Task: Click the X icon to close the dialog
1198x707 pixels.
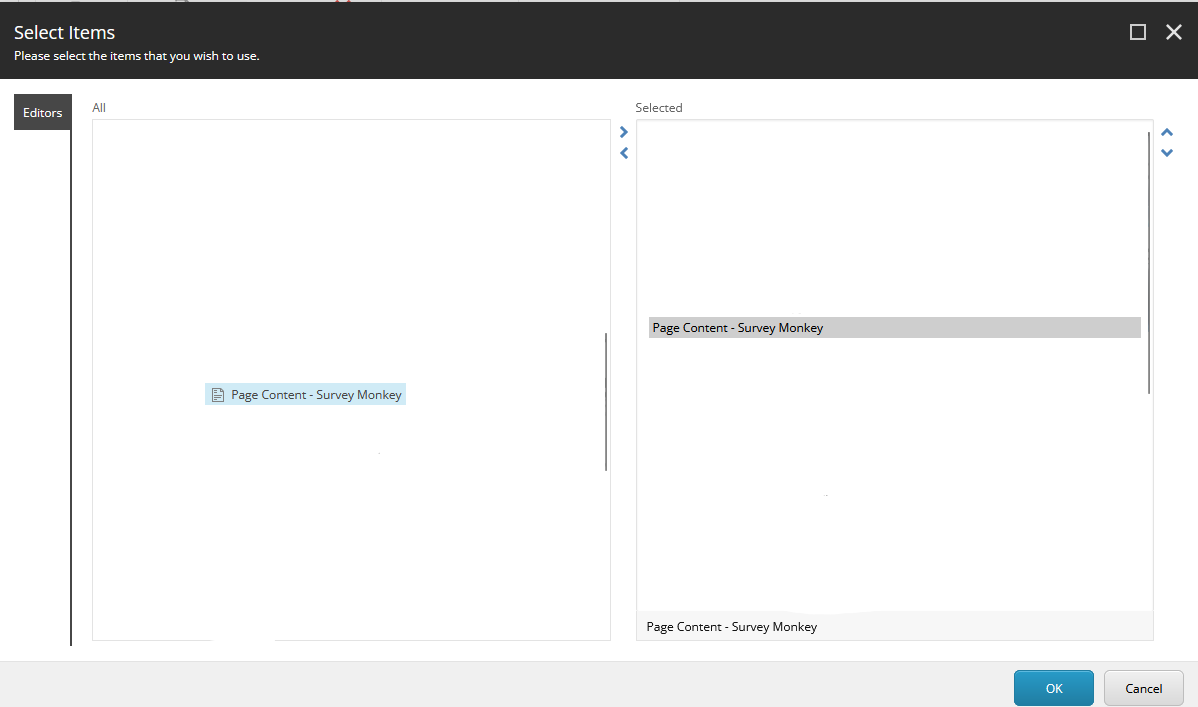Action: click(x=1173, y=31)
